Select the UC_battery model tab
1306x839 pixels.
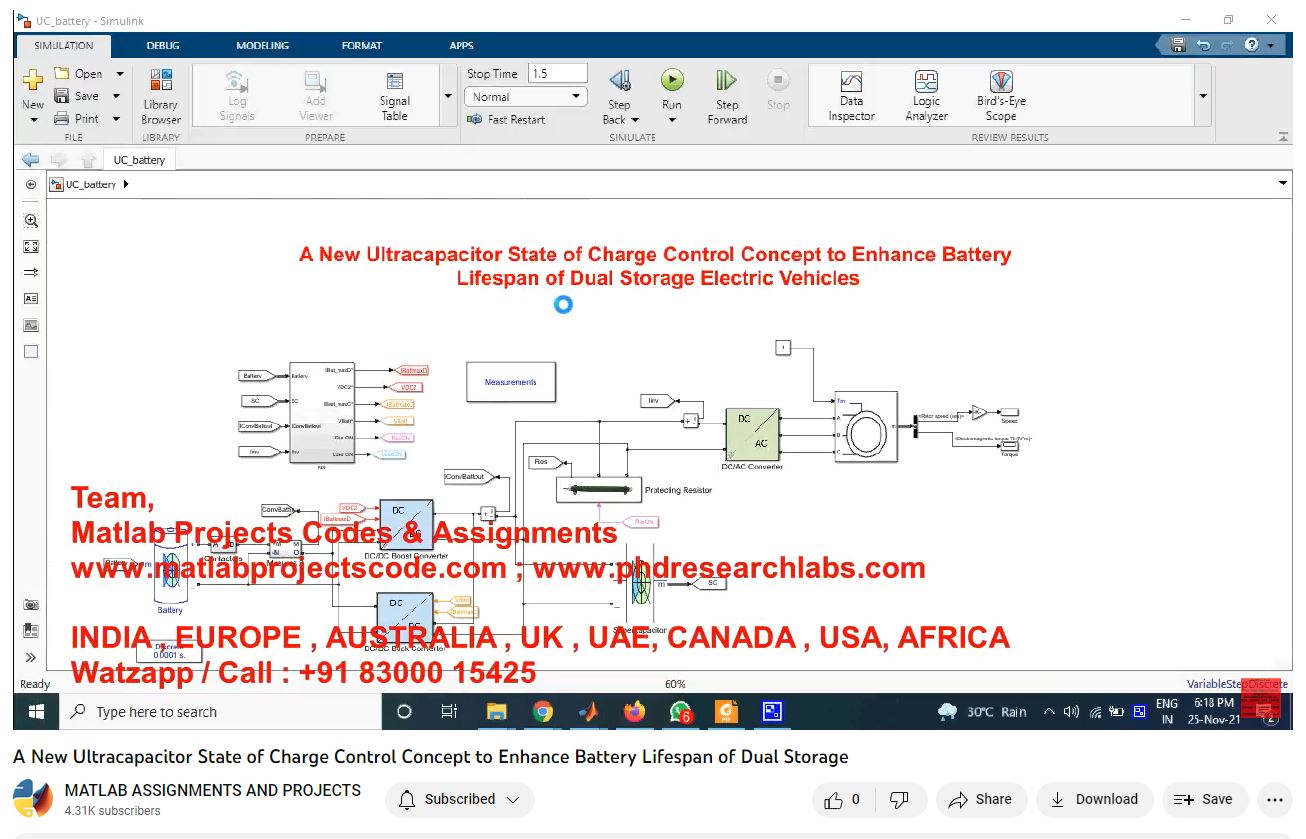pyautogui.click(x=139, y=160)
